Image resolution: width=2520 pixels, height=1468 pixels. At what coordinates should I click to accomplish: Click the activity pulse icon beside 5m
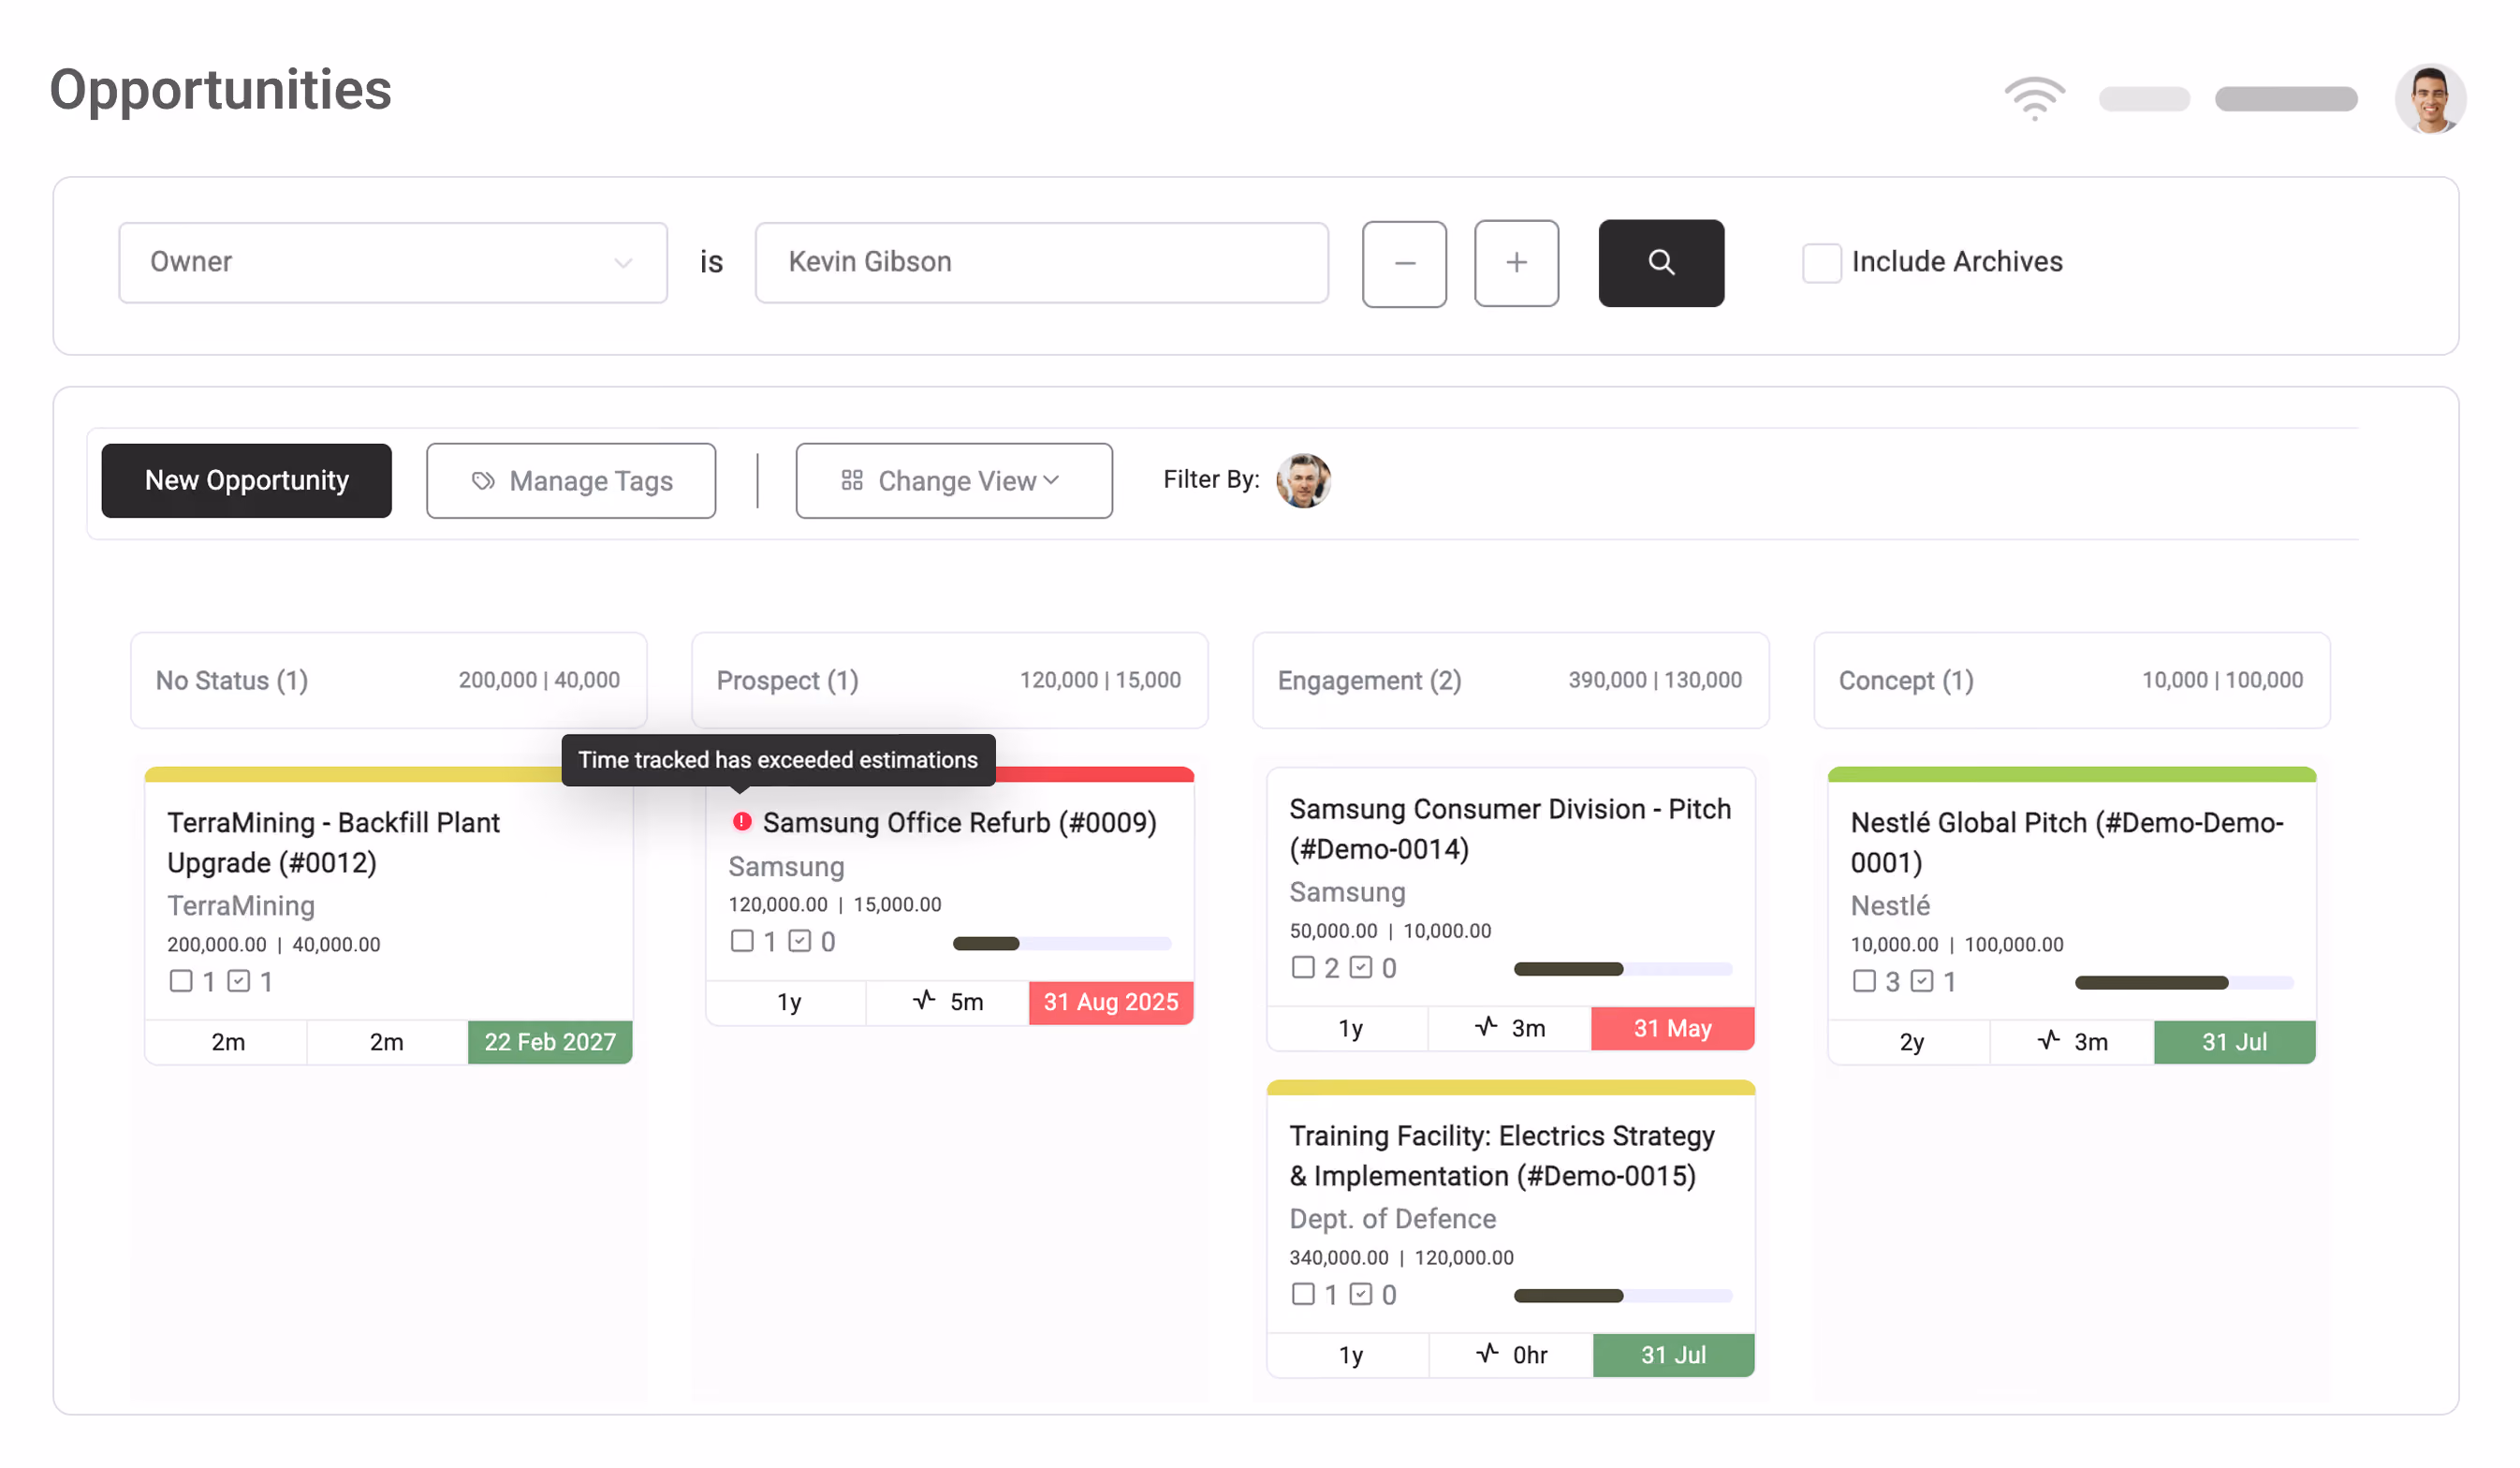point(924,1000)
